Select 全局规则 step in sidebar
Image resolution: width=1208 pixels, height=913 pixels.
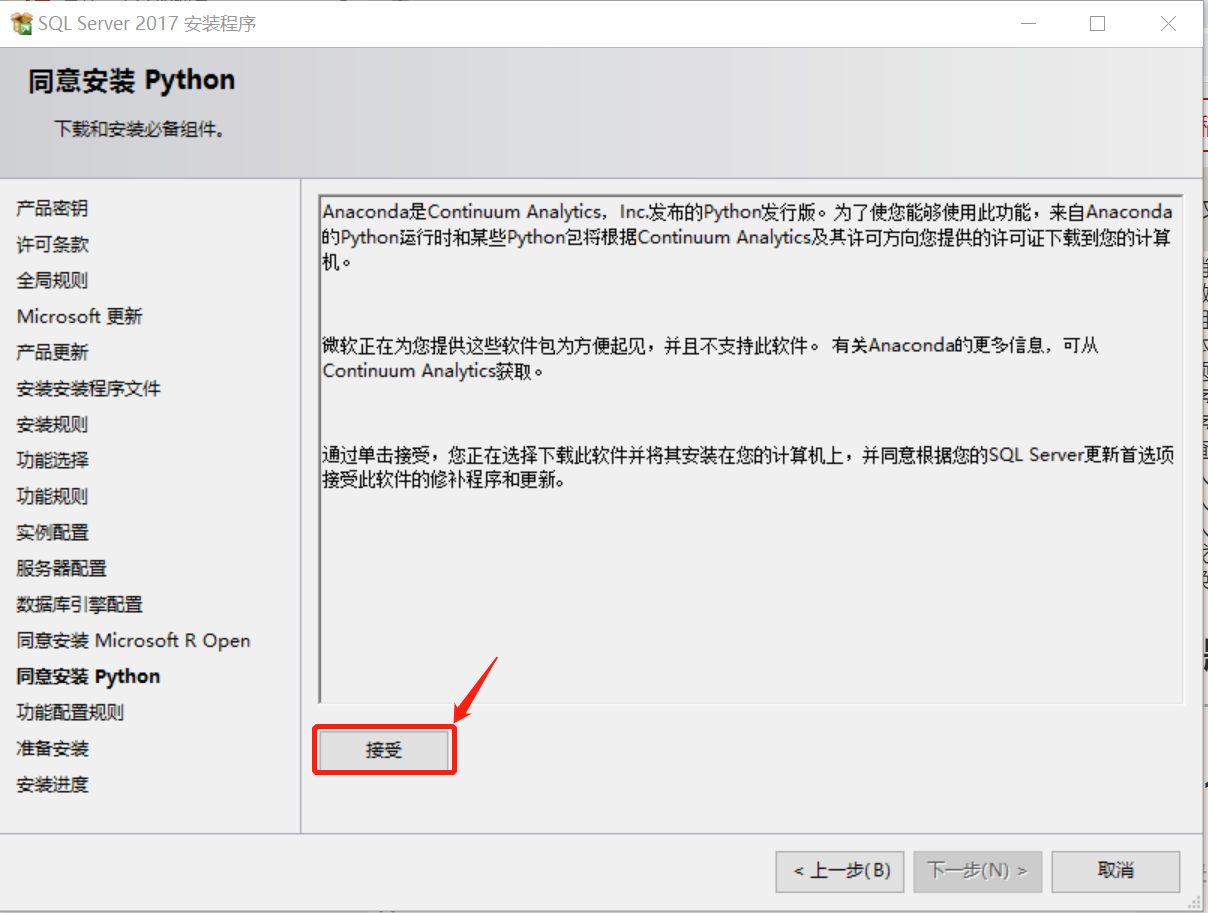pyautogui.click(x=52, y=280)
